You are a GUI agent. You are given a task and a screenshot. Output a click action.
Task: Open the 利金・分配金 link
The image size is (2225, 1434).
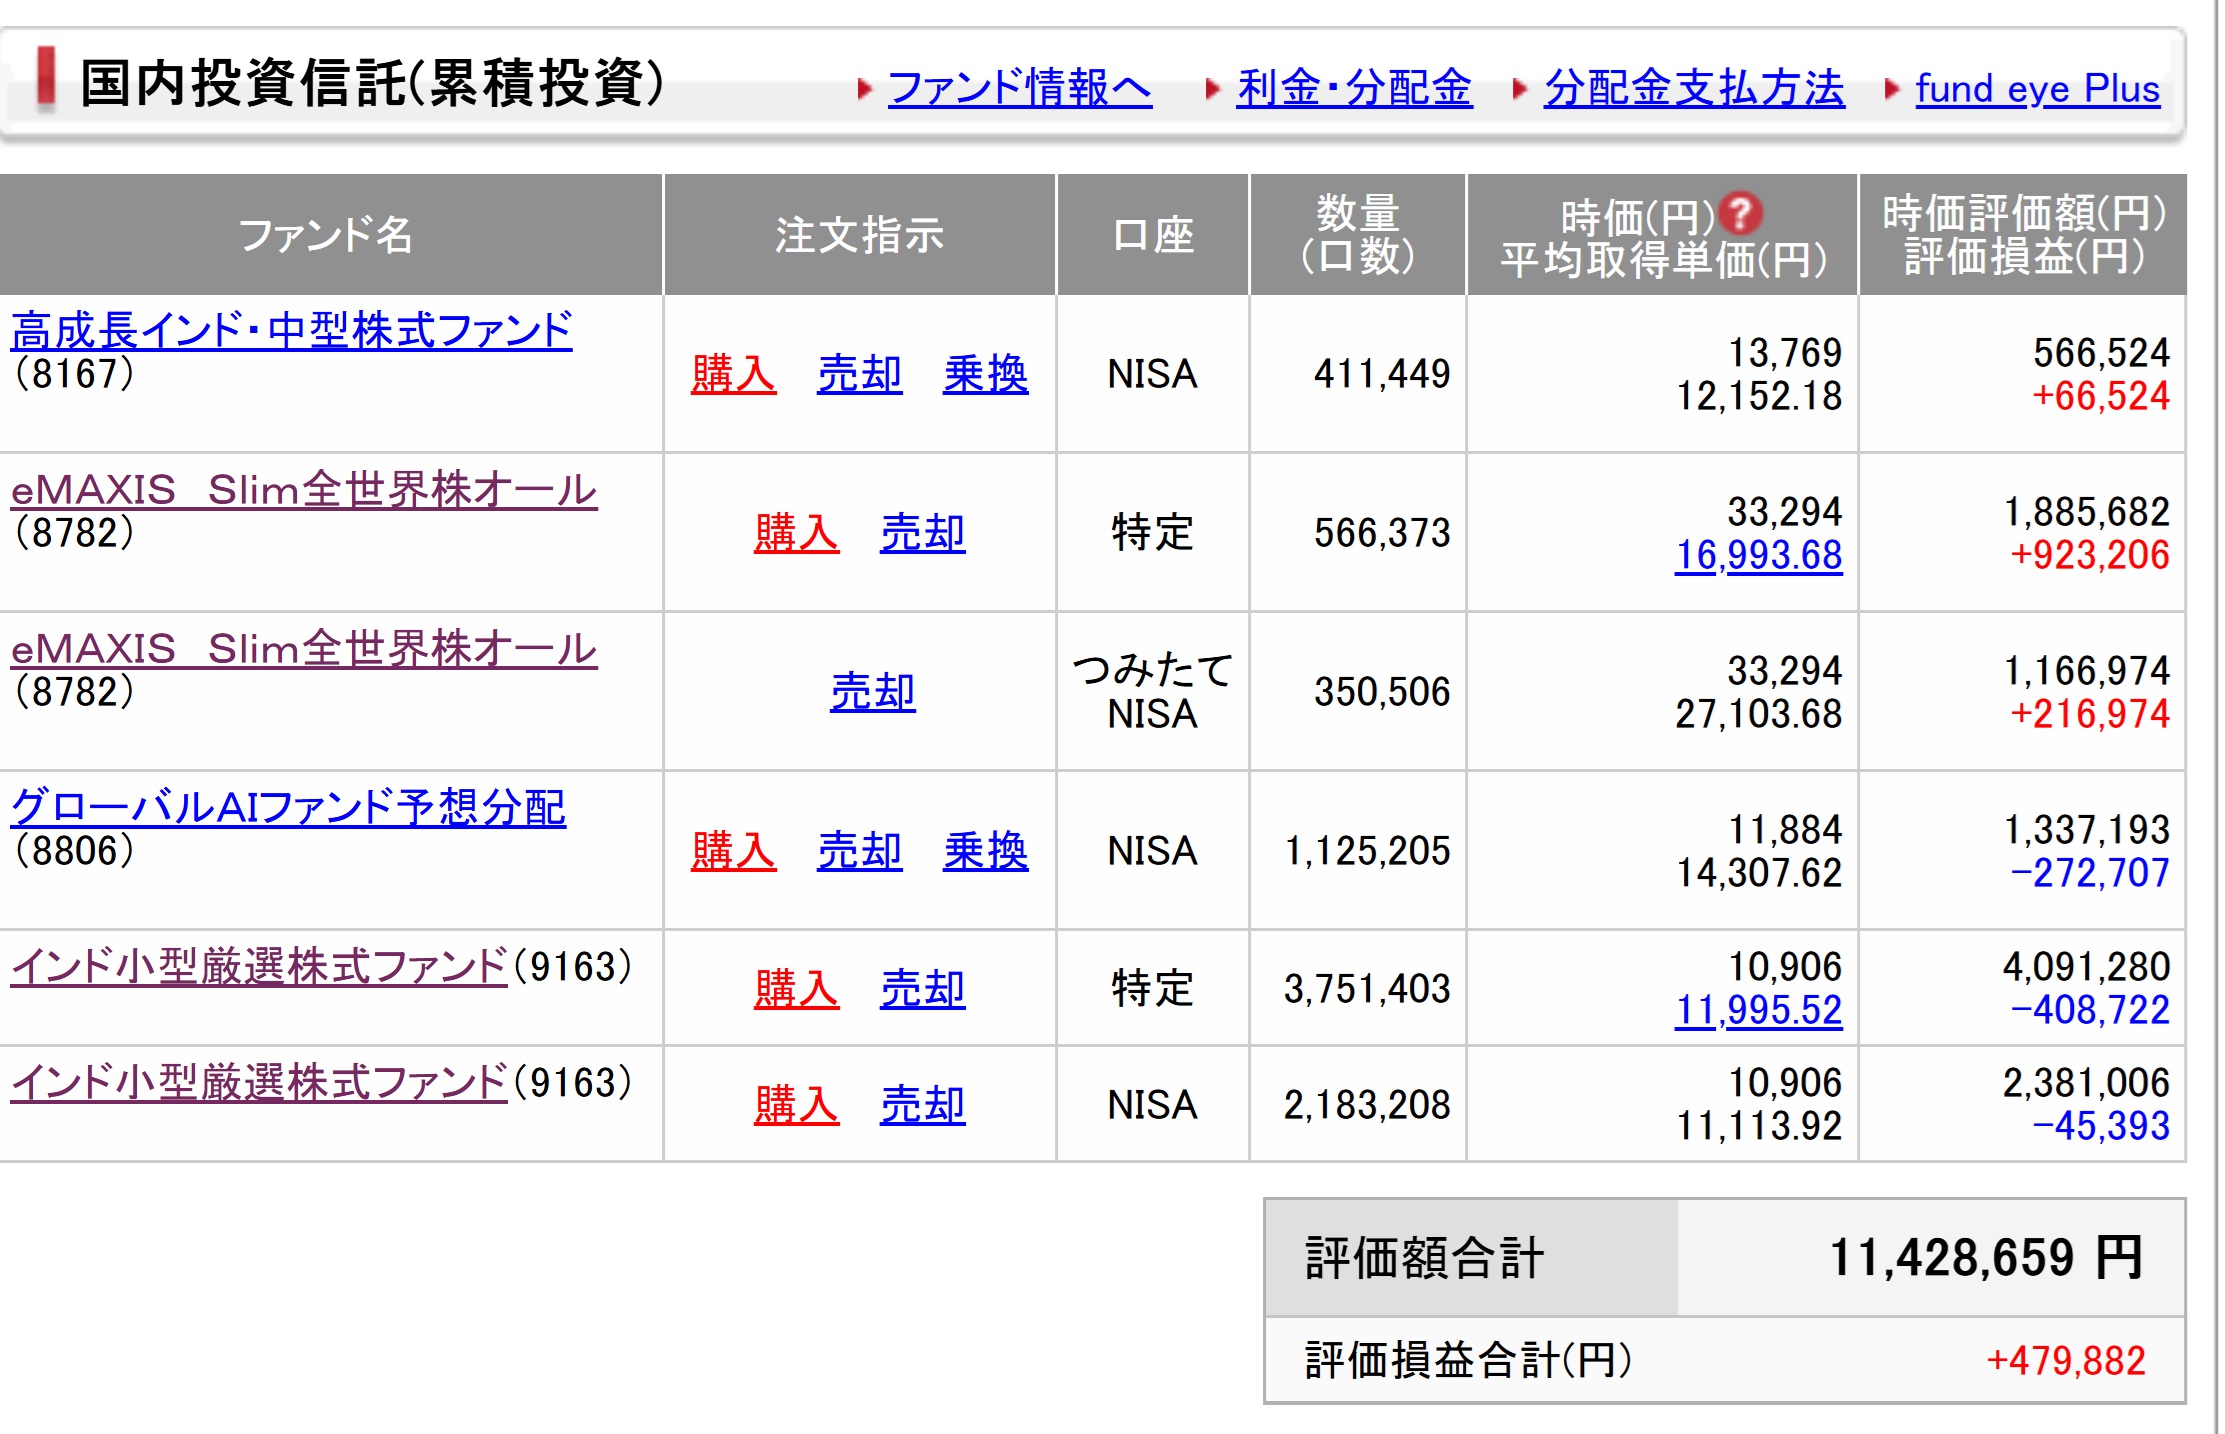pyautogui.click(x=1354, y=88)
